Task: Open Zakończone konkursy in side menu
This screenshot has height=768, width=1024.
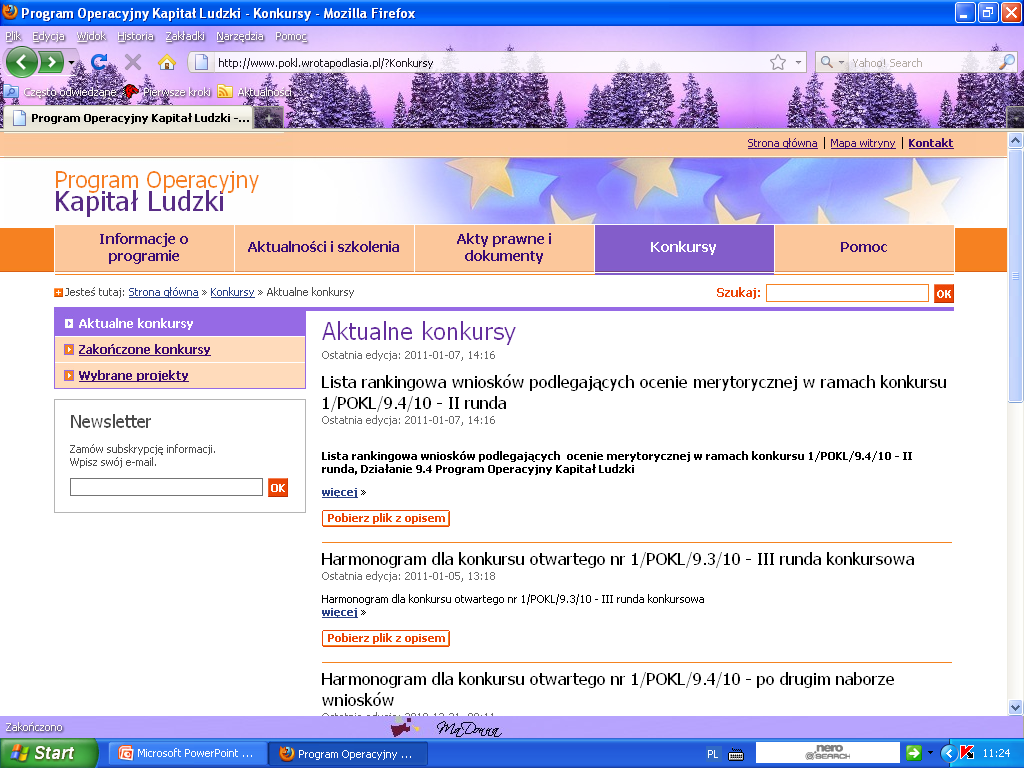Action: click(x=144, y=349)
